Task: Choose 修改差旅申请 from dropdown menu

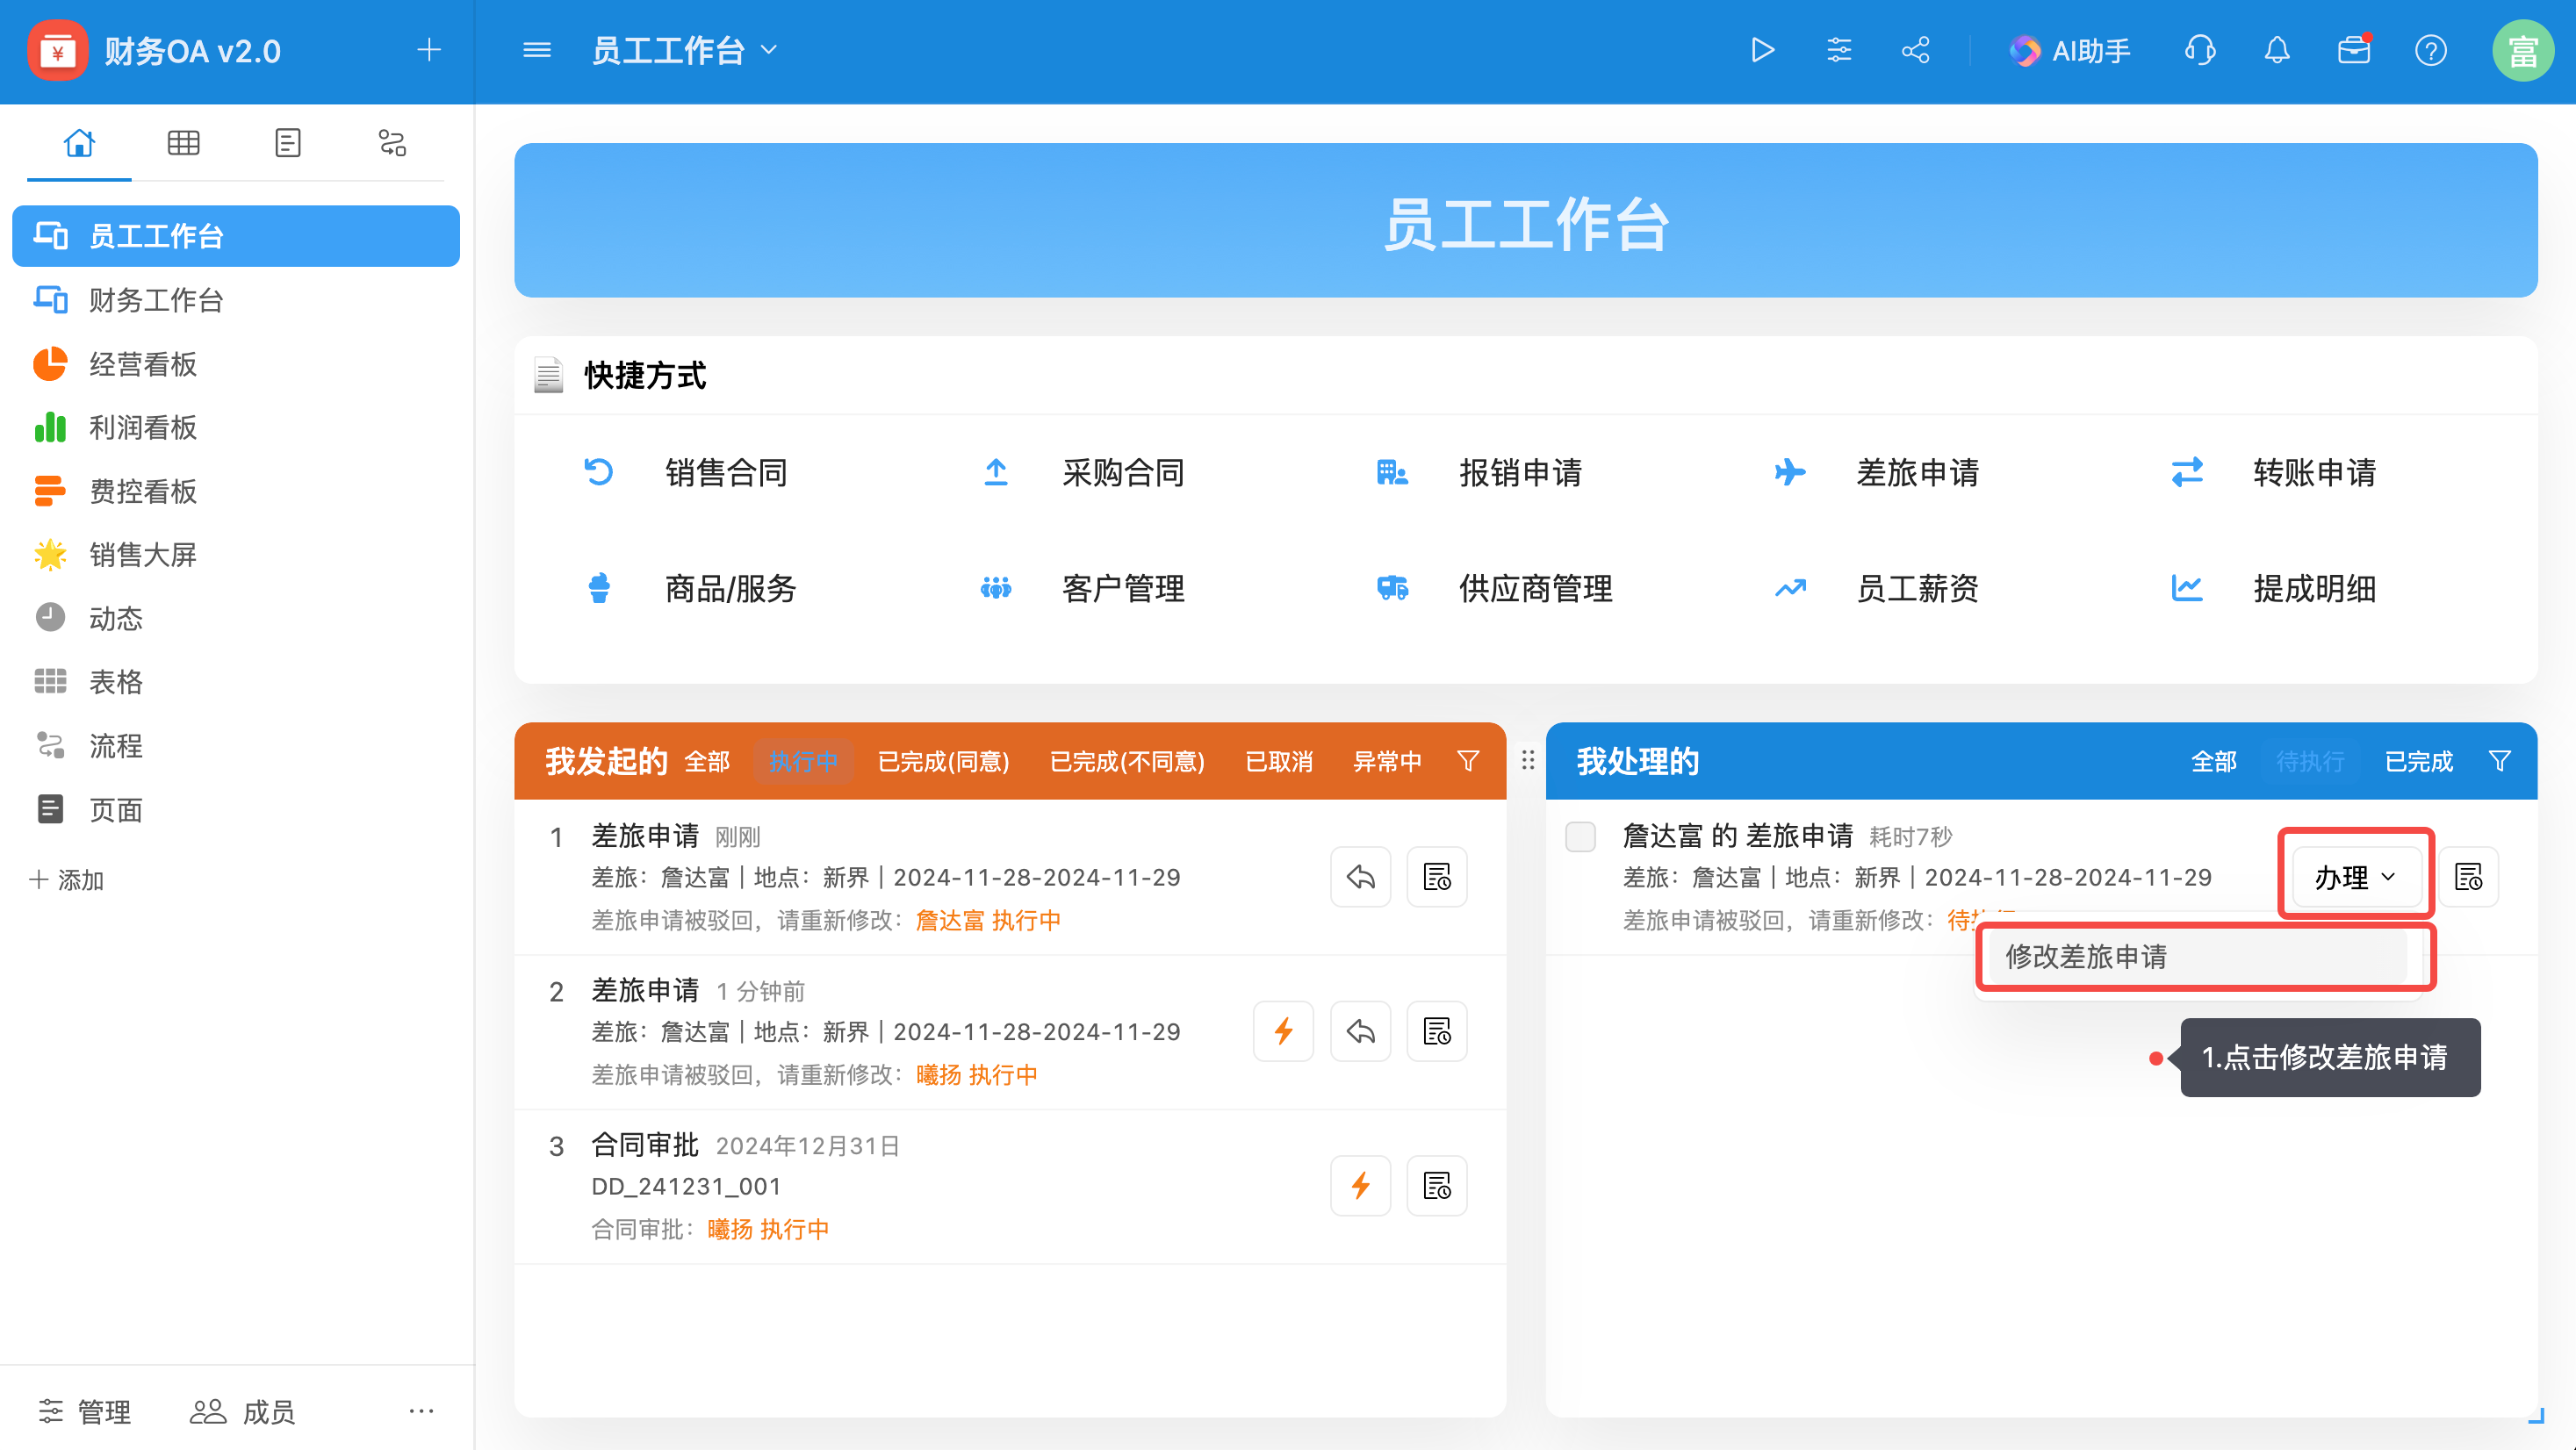Action: point(2197,957)
